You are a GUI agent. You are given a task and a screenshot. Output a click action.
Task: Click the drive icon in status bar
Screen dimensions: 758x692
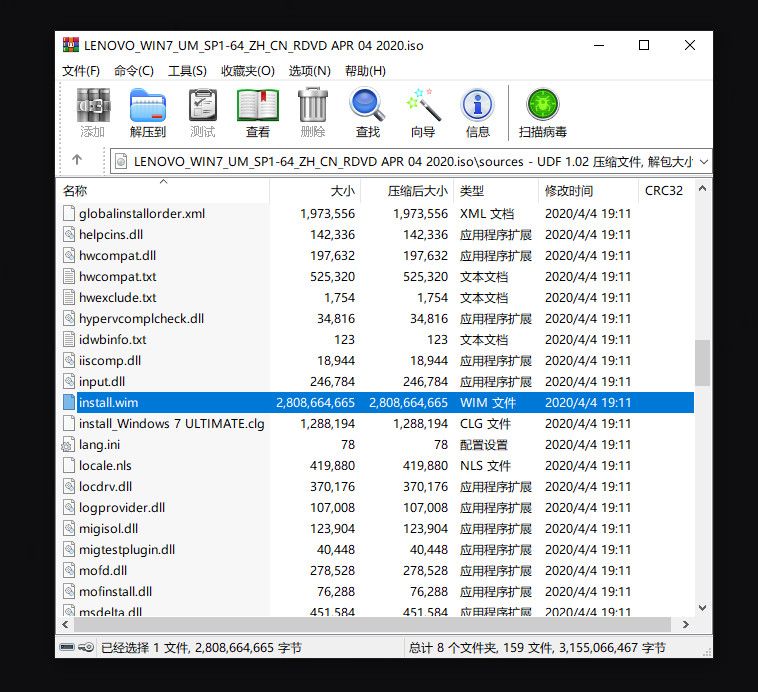[x=67, y=647]
